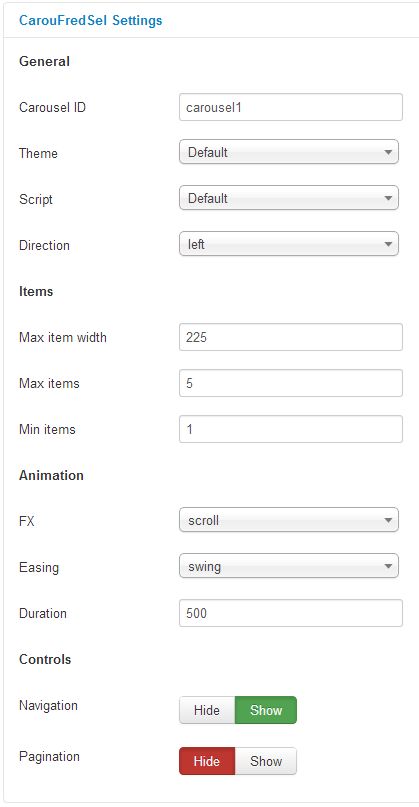
Task: Select the Min items input field
Action: [291, 429]
